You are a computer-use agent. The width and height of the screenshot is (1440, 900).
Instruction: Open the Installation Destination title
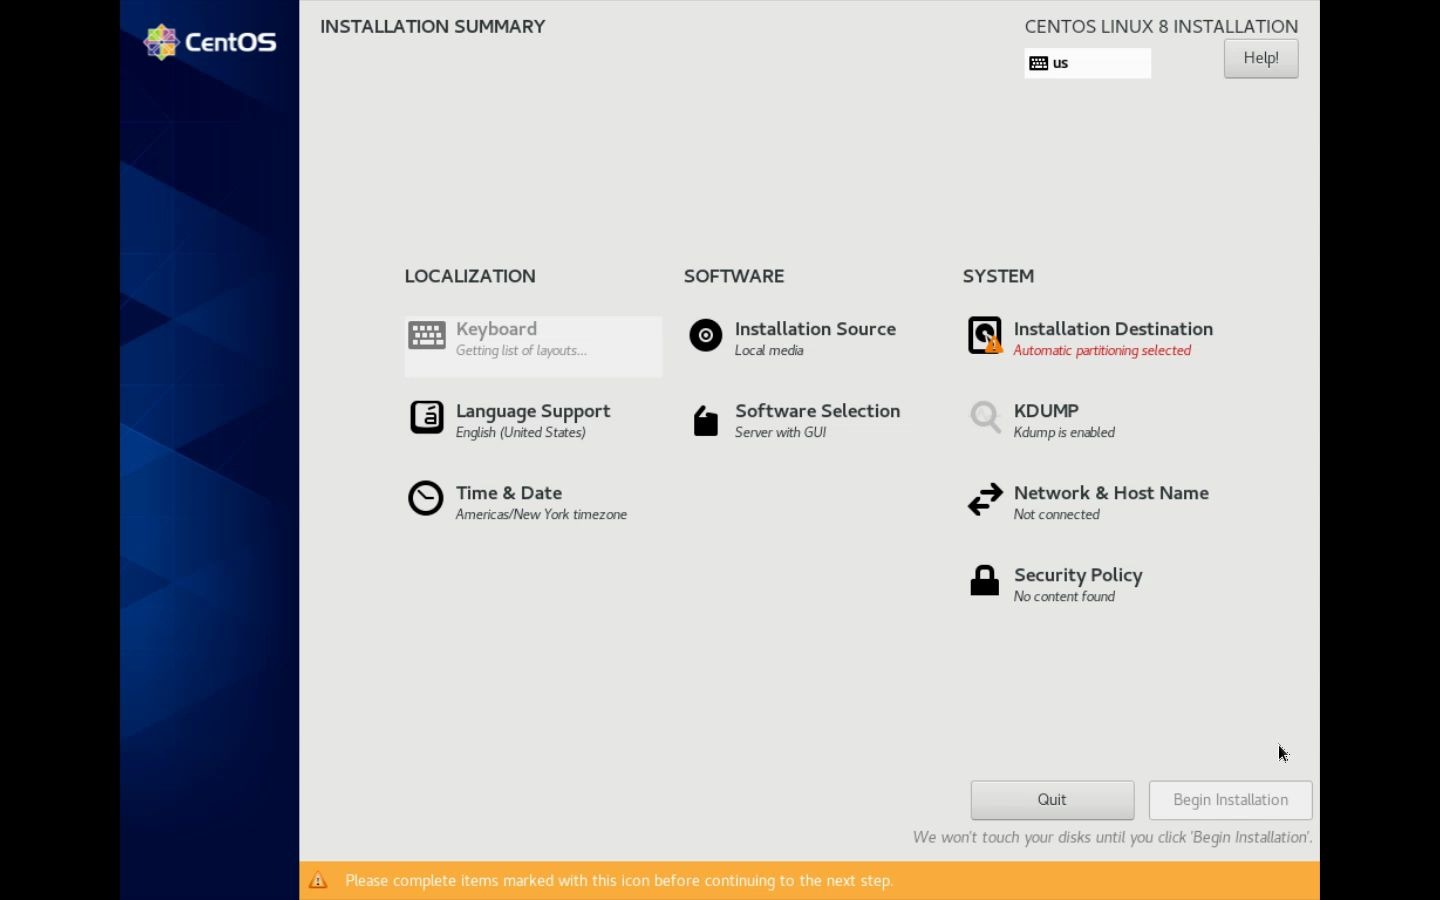(1113, 329)
